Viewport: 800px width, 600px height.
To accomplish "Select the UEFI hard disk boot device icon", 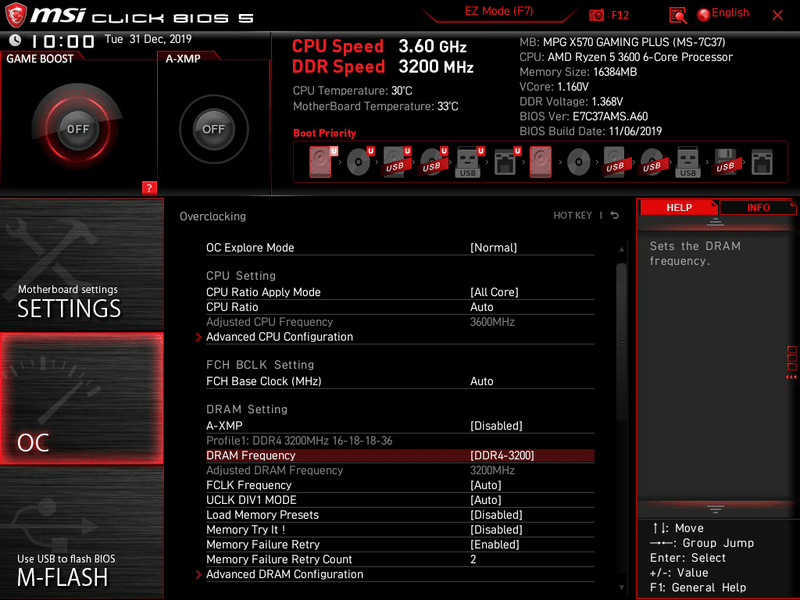I will click(x=322, y=162).
